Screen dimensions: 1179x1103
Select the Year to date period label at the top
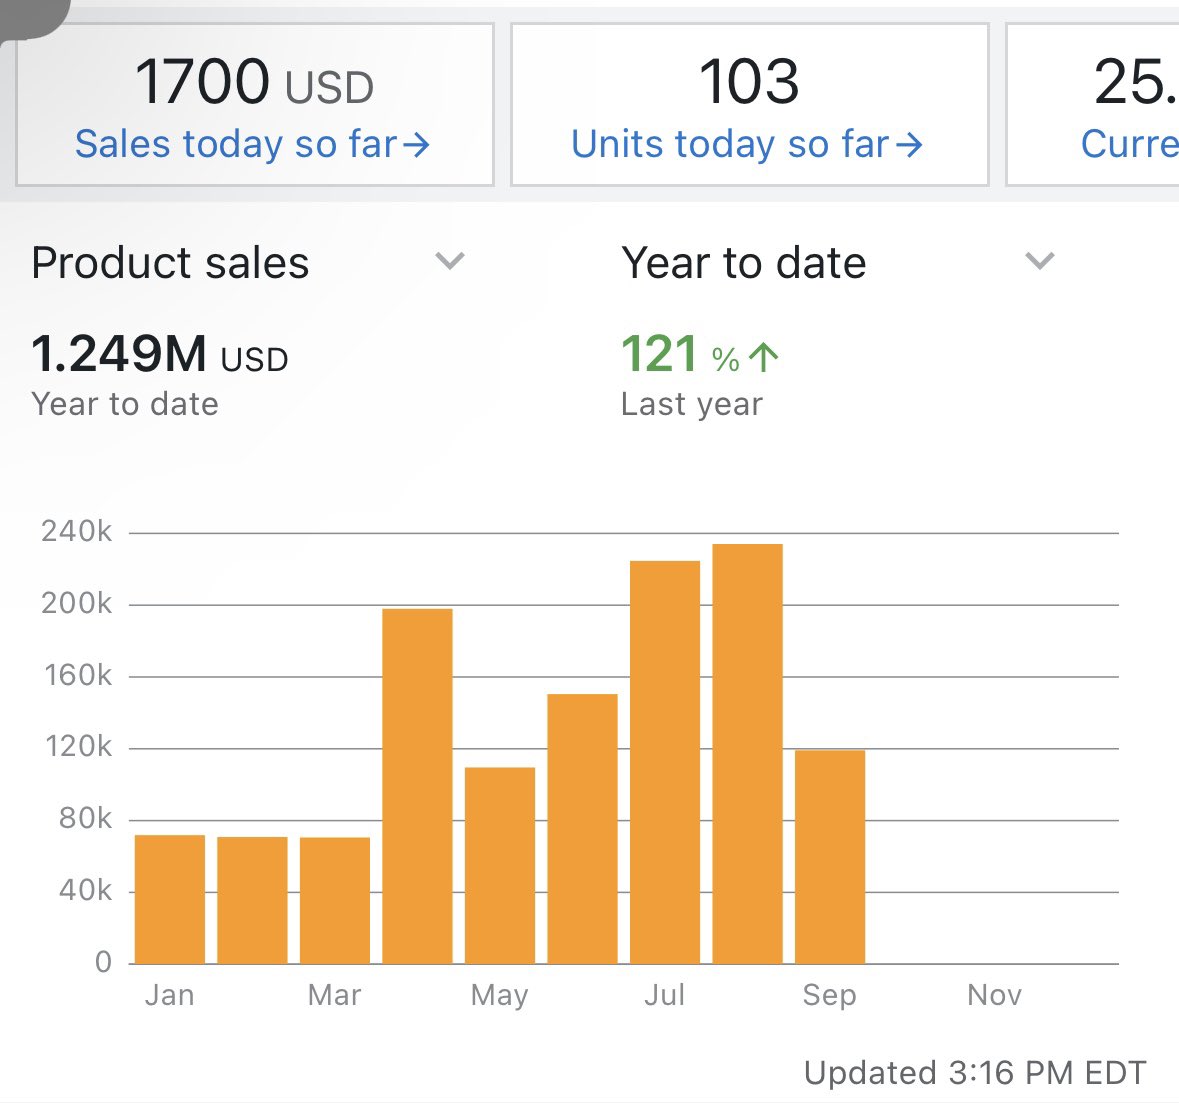point(744,263)
